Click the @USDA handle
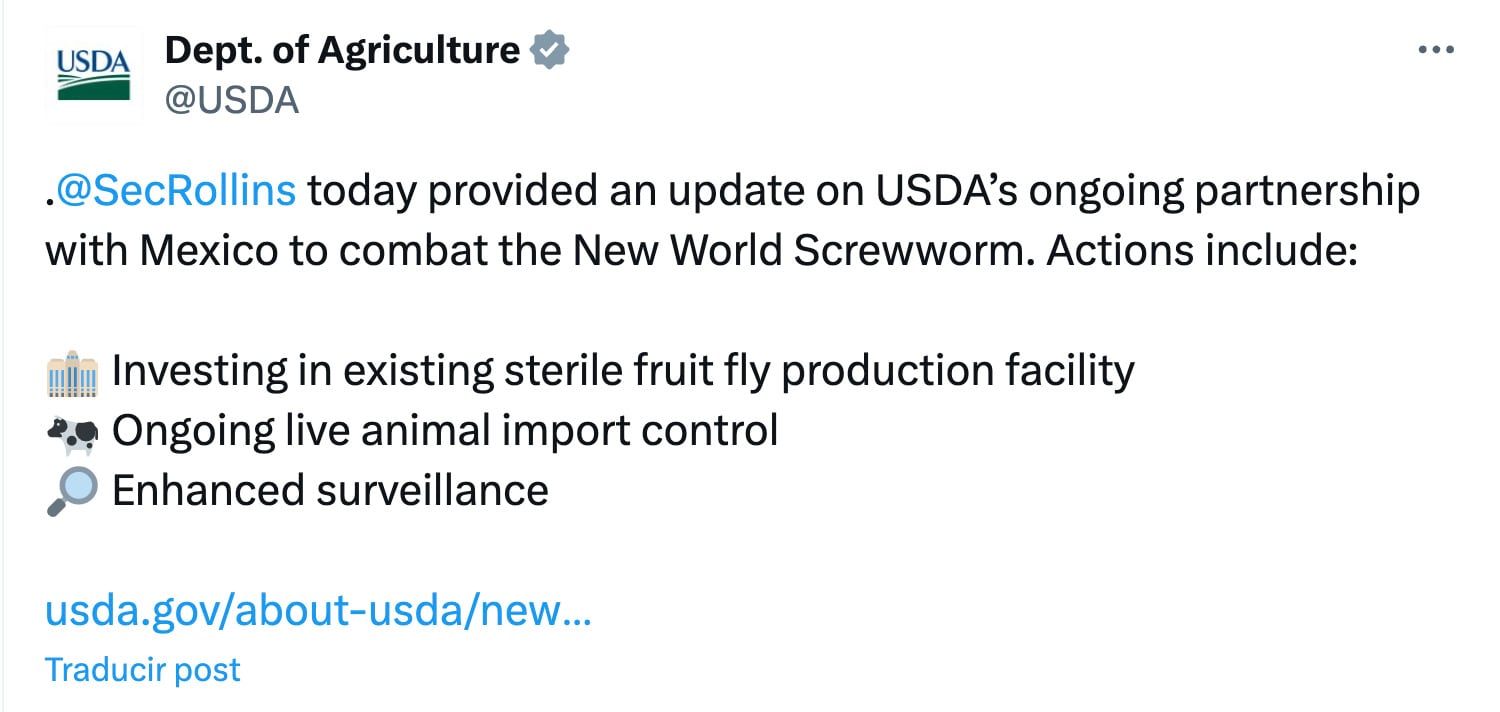The height and width of the screenshot is (712, 1500). click(x=231, y=100)
